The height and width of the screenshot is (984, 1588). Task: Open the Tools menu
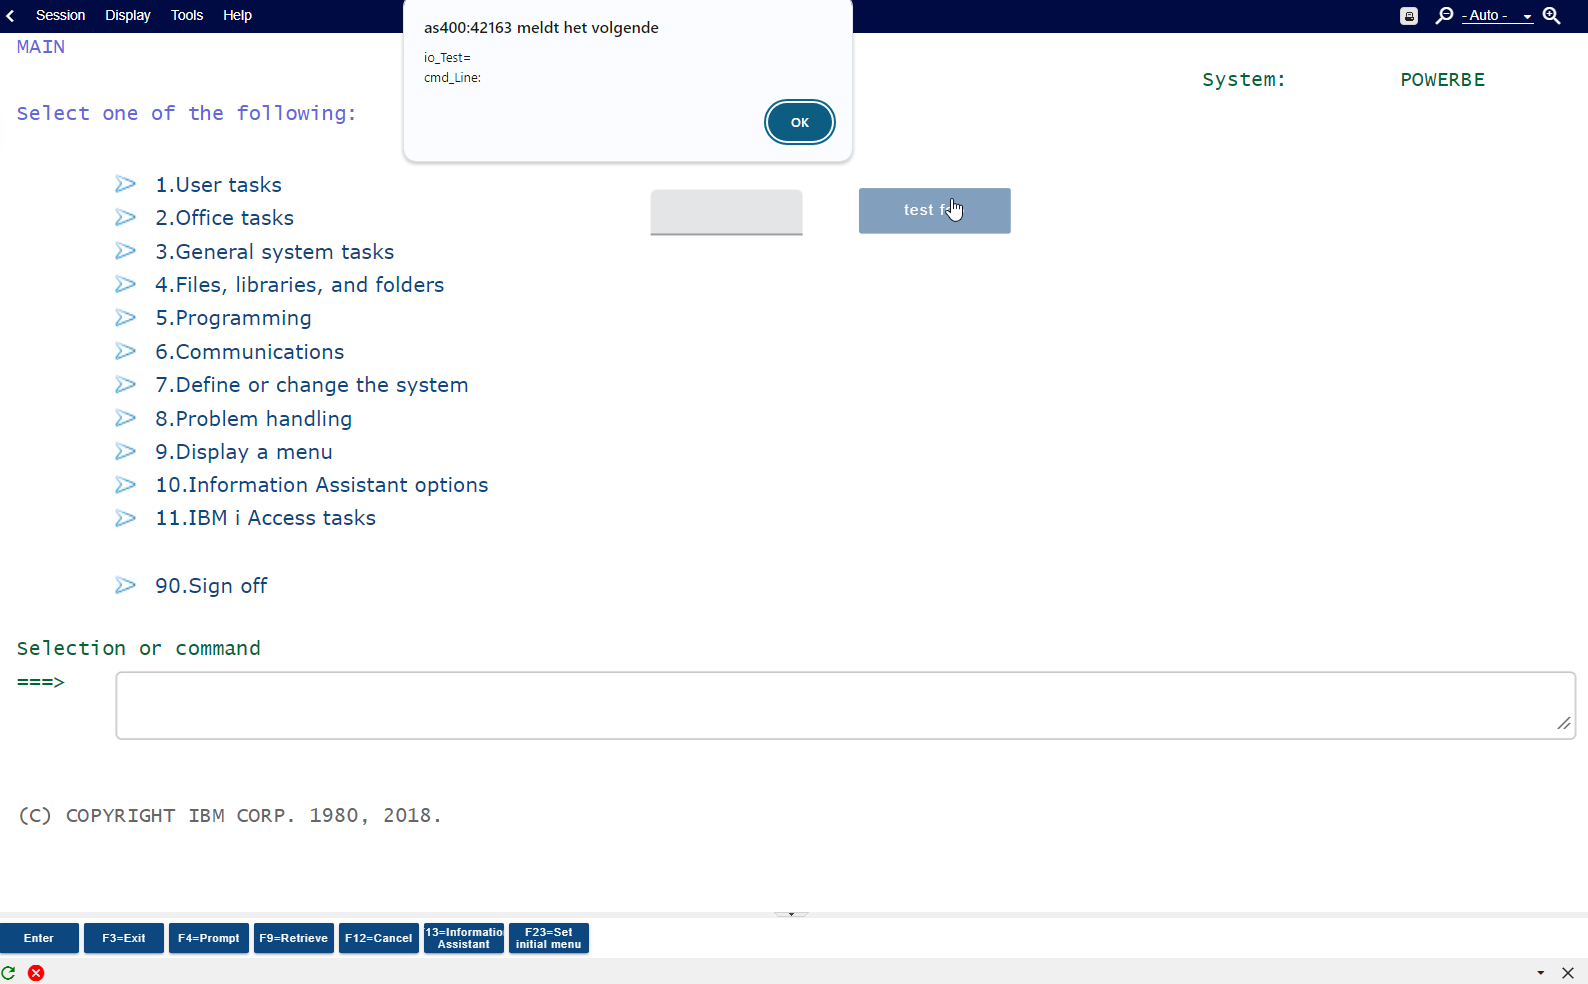[x=186, y=16]
